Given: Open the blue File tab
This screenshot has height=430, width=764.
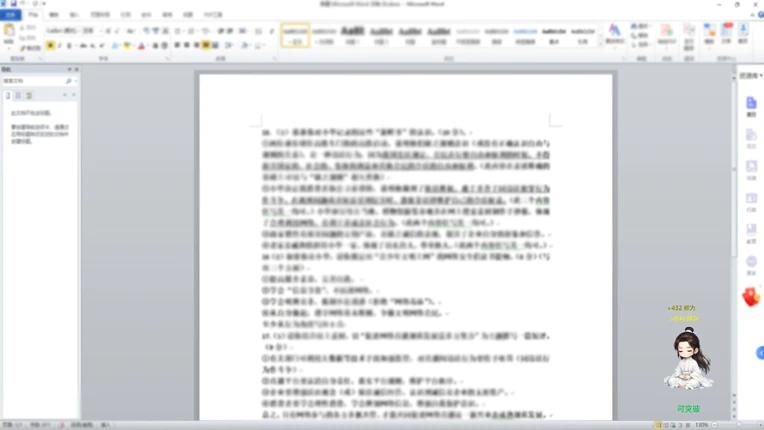Looking at the screenshot, I should click(10, 15).
